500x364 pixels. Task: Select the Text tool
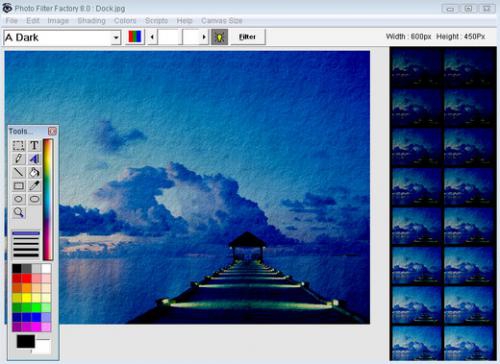pos(34,146)
